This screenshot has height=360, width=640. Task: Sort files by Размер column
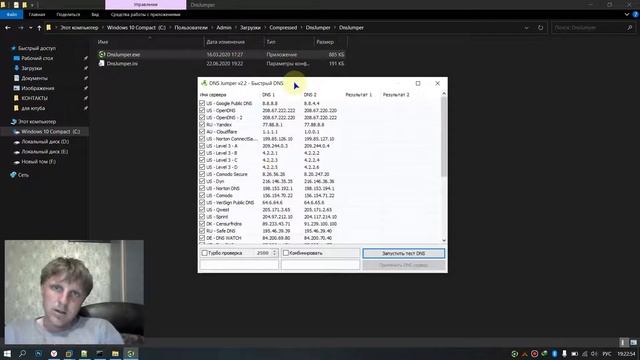[325, 42]
